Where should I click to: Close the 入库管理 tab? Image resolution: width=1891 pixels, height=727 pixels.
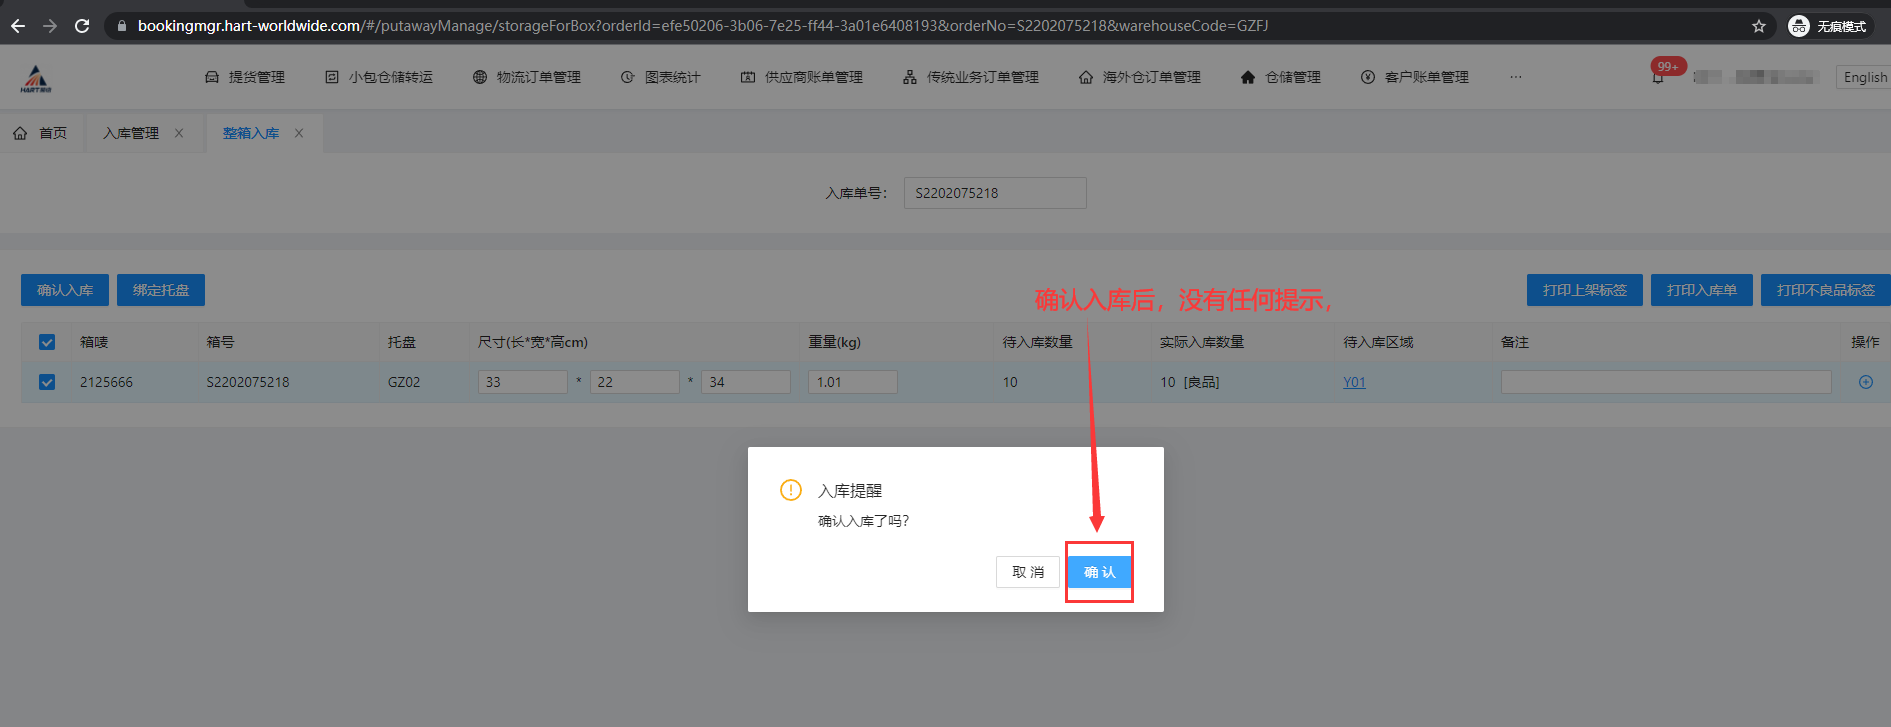179,133
